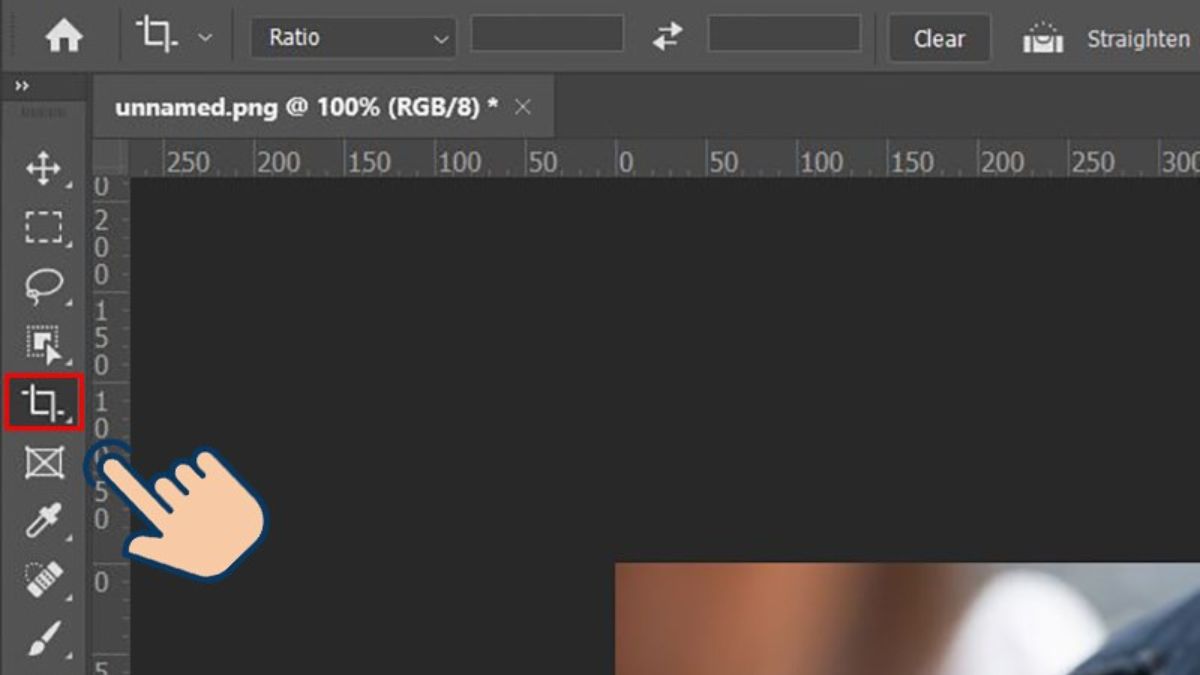Viewport: 1200px width, 675px height.
Task: Click the crop width input field
Action: (x=547, y=35)
